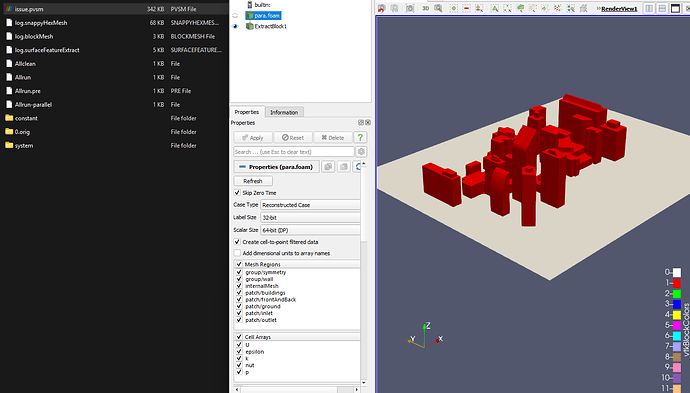
Task: Open the Case Type dropdown
Action: pos(310,205)
